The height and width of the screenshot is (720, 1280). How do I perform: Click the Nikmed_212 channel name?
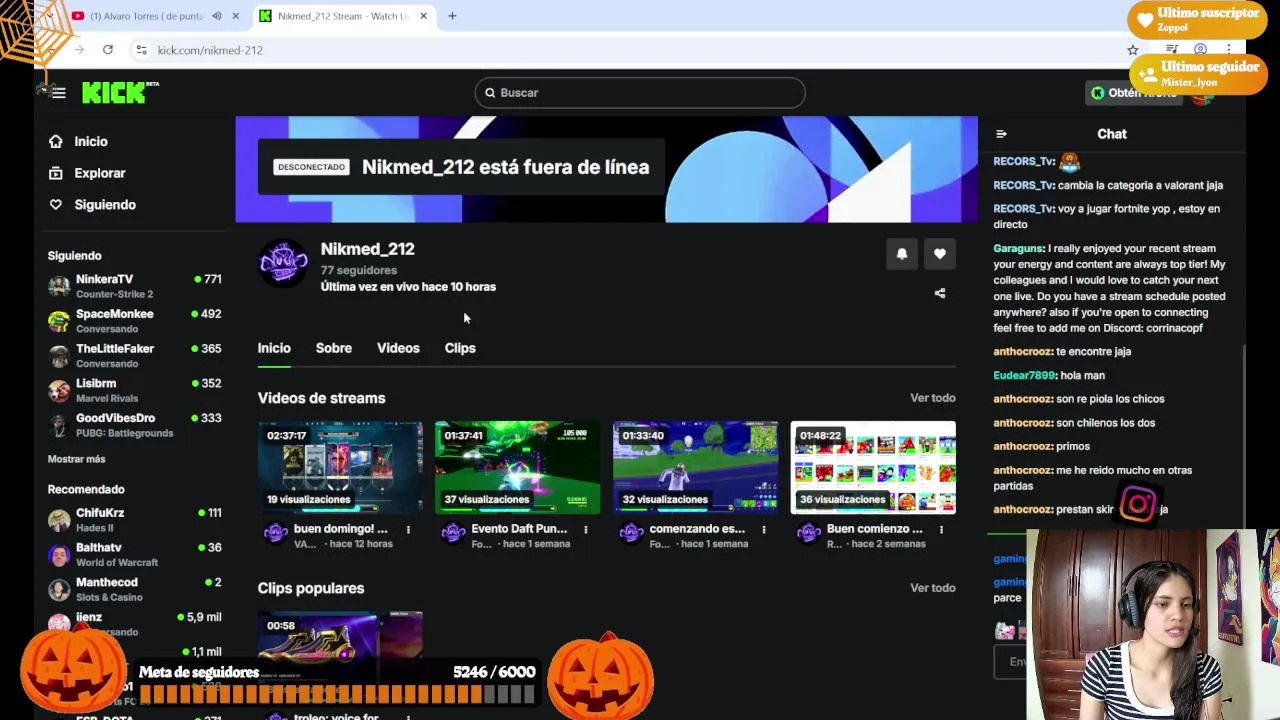pyautogui.click(x=367, y=249)
